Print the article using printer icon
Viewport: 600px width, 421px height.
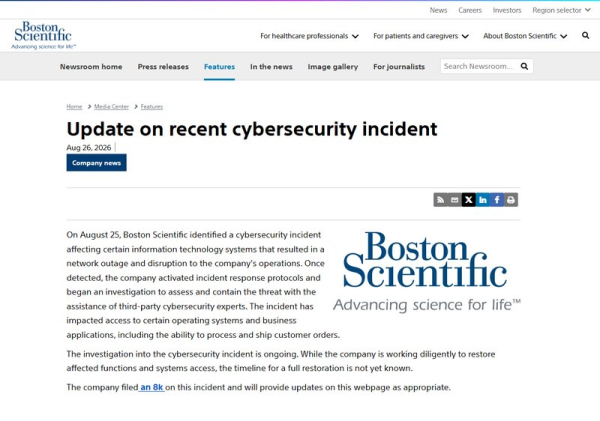[x=511, y=200]
